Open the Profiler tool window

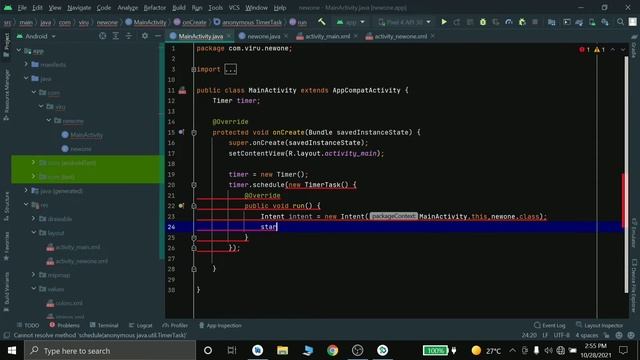click(x=175, y=325)
